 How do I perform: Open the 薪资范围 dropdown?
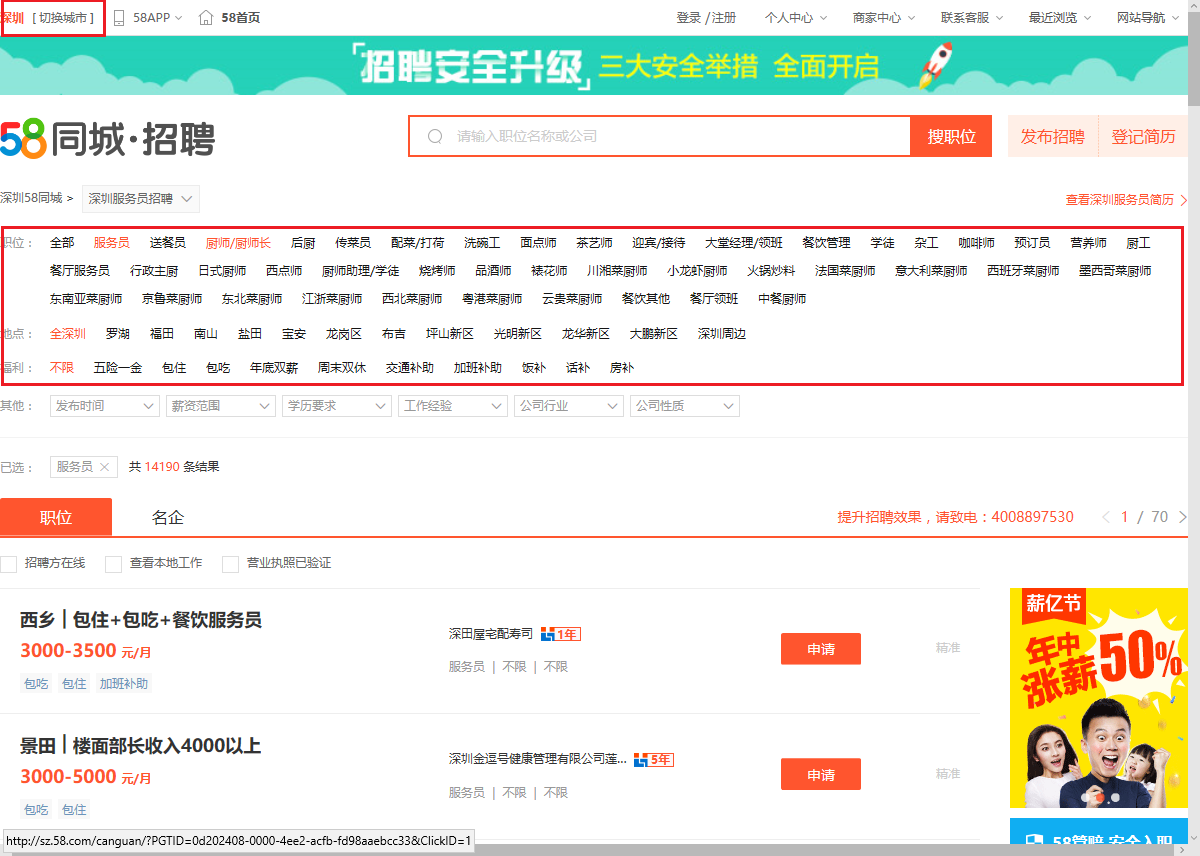tap(220, 406)
